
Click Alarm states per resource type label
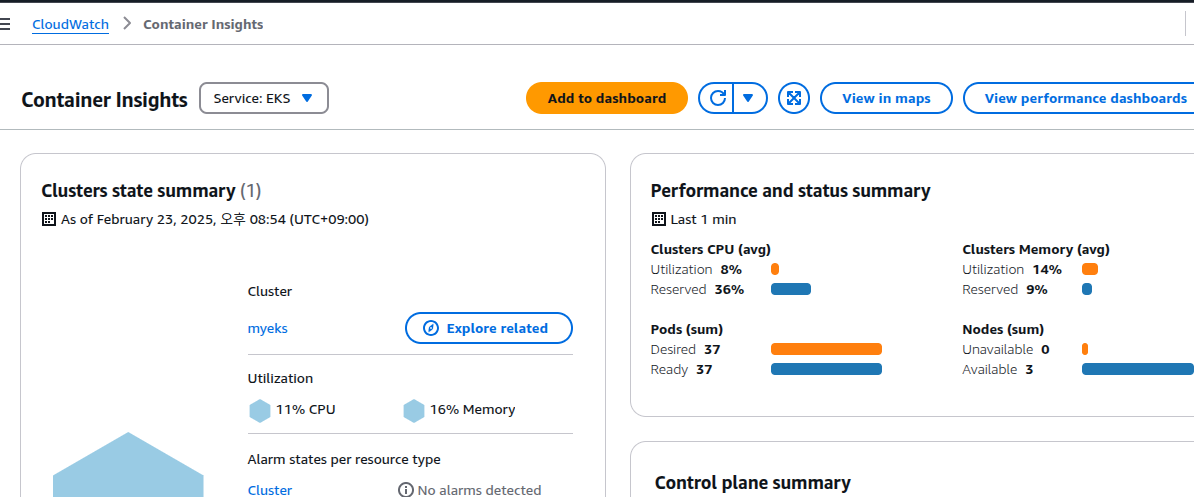[344, 460]
